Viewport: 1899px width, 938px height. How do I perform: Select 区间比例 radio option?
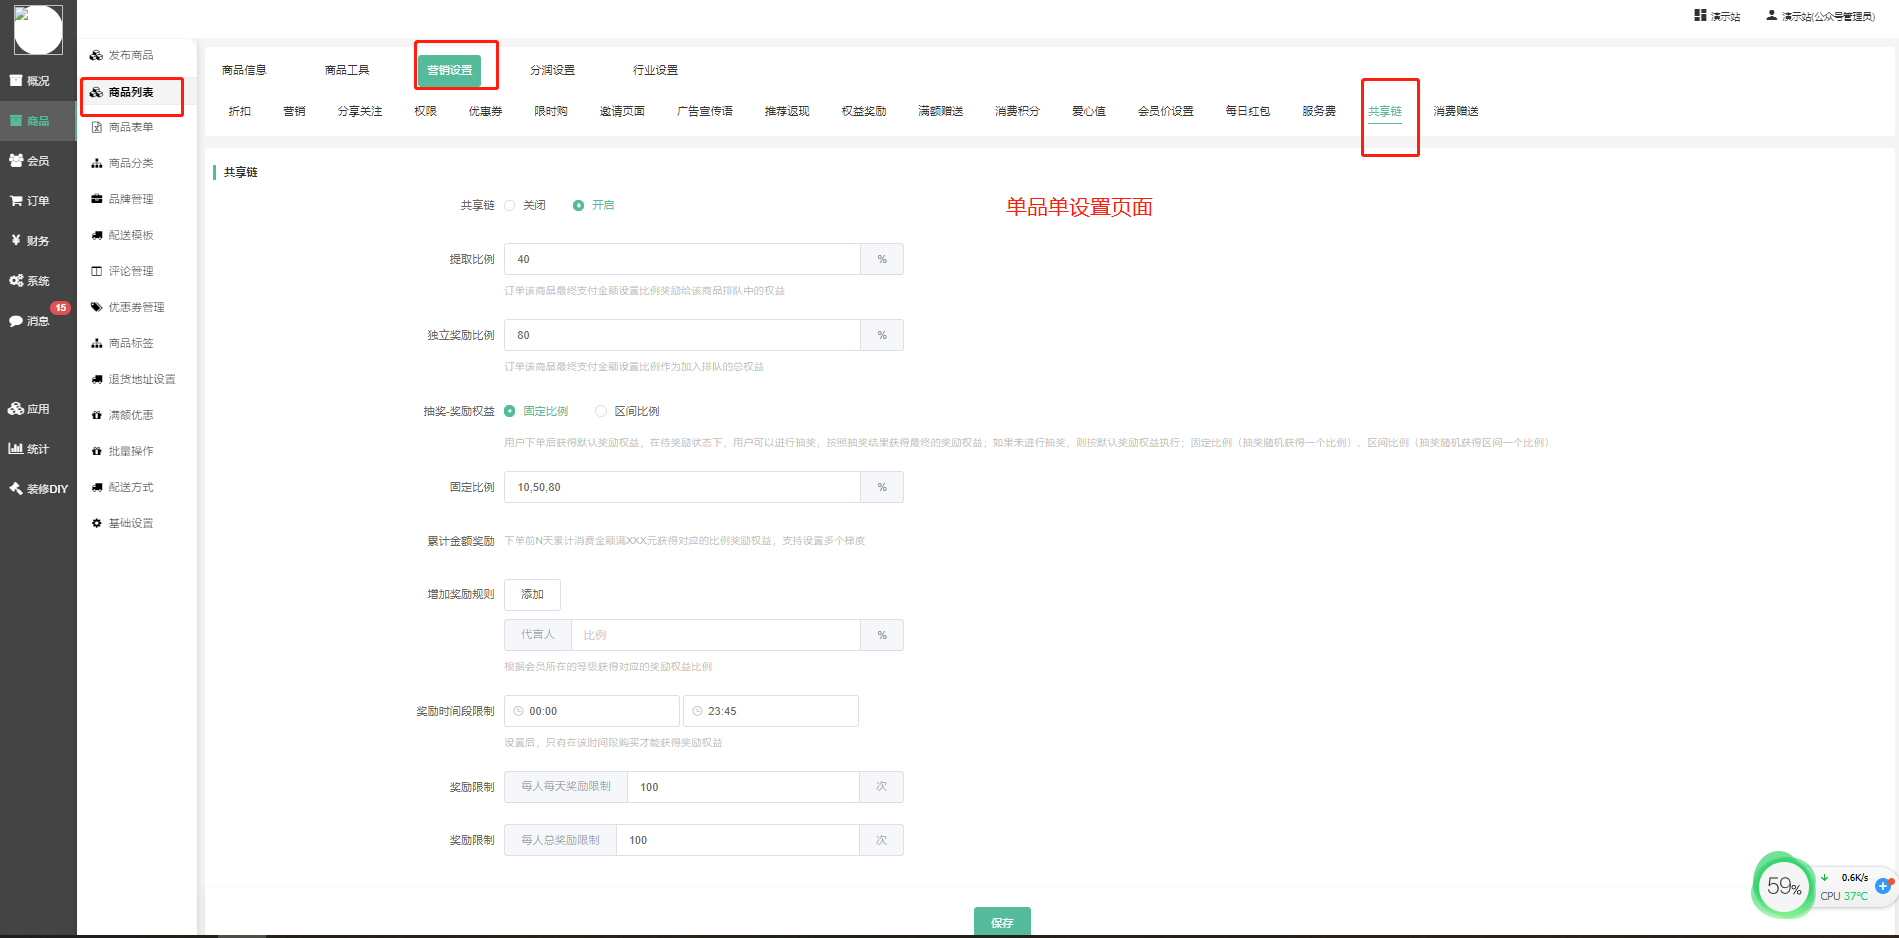601,411
